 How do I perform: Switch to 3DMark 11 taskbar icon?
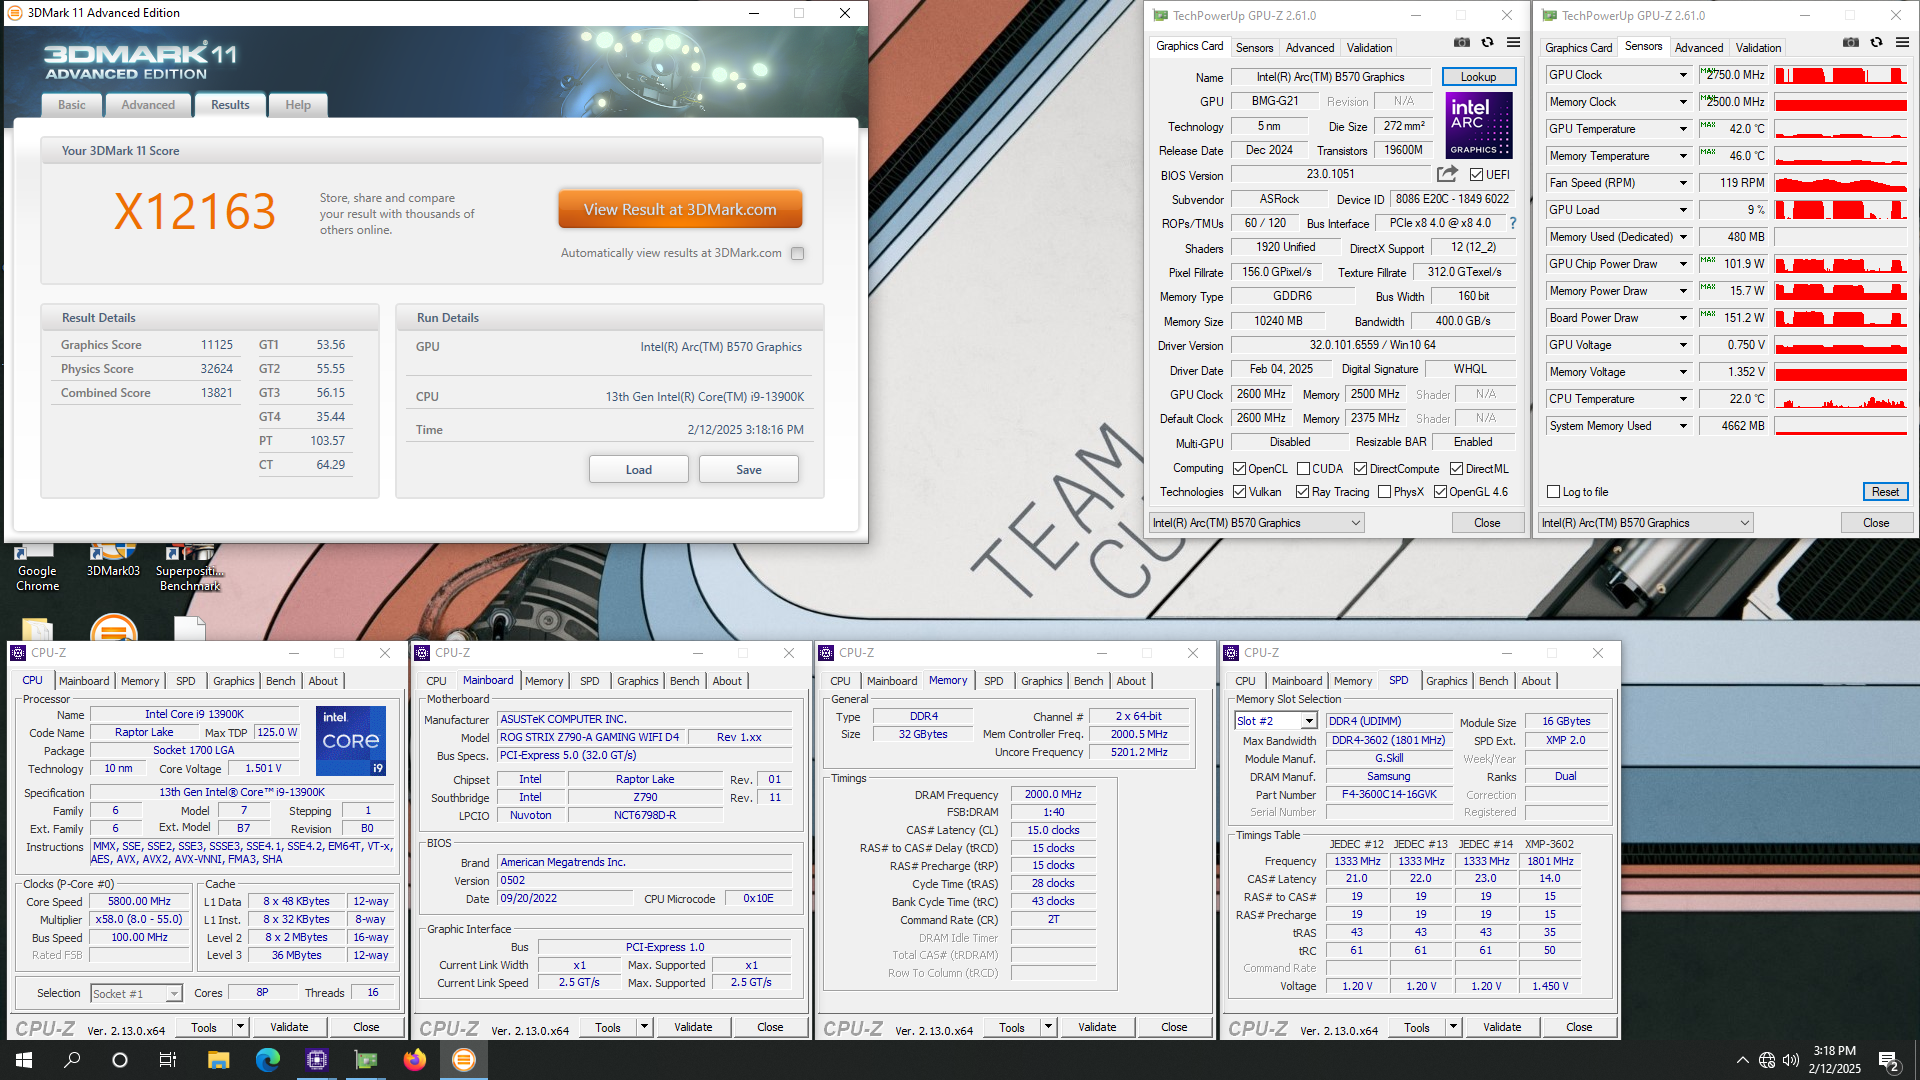pos(464,1060)
